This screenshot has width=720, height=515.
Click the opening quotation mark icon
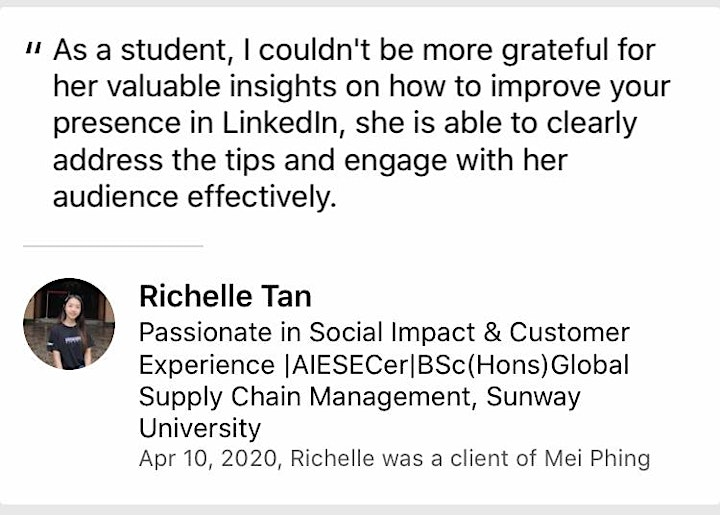34,48
